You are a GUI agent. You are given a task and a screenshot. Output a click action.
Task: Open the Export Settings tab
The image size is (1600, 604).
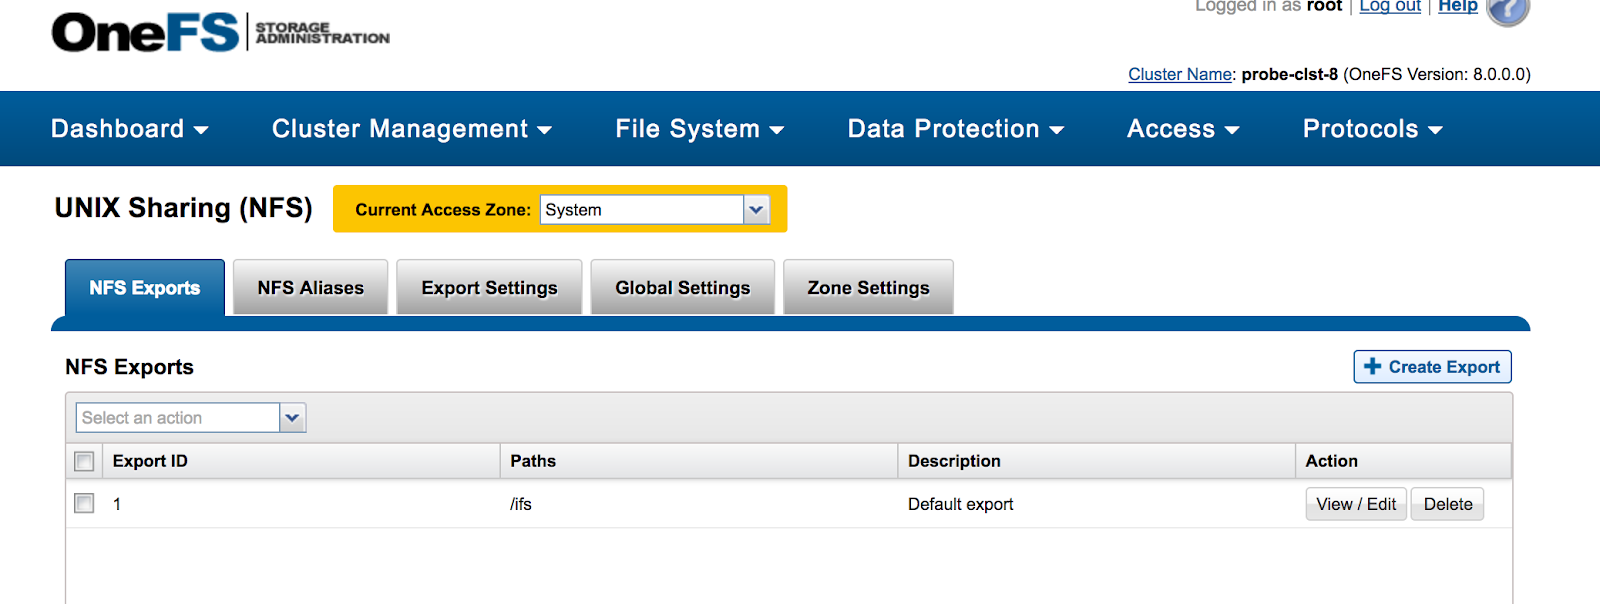click(x=489, y=288)
